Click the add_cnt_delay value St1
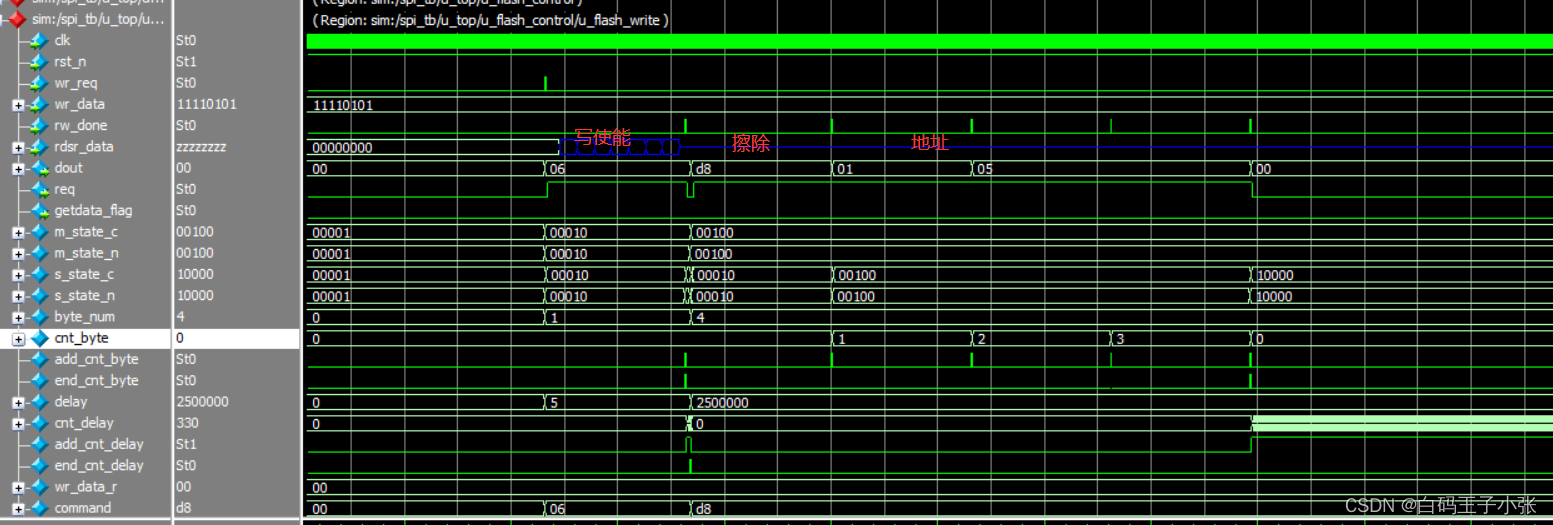Viewport: 1553px width, 525px height. coord(186,444)
